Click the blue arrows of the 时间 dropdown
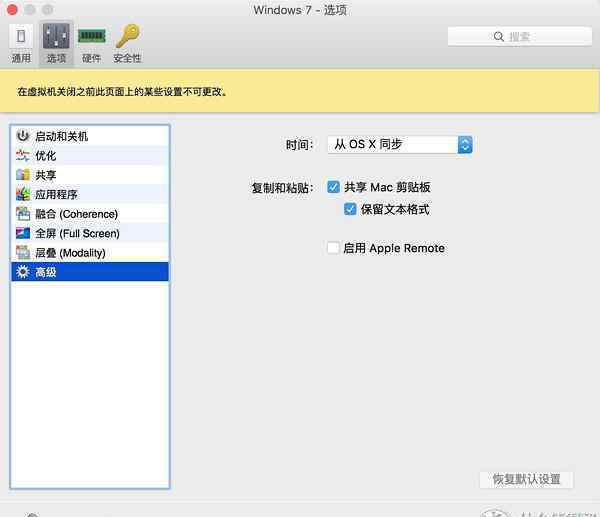600x517 pixels. (x=465, y=145)
